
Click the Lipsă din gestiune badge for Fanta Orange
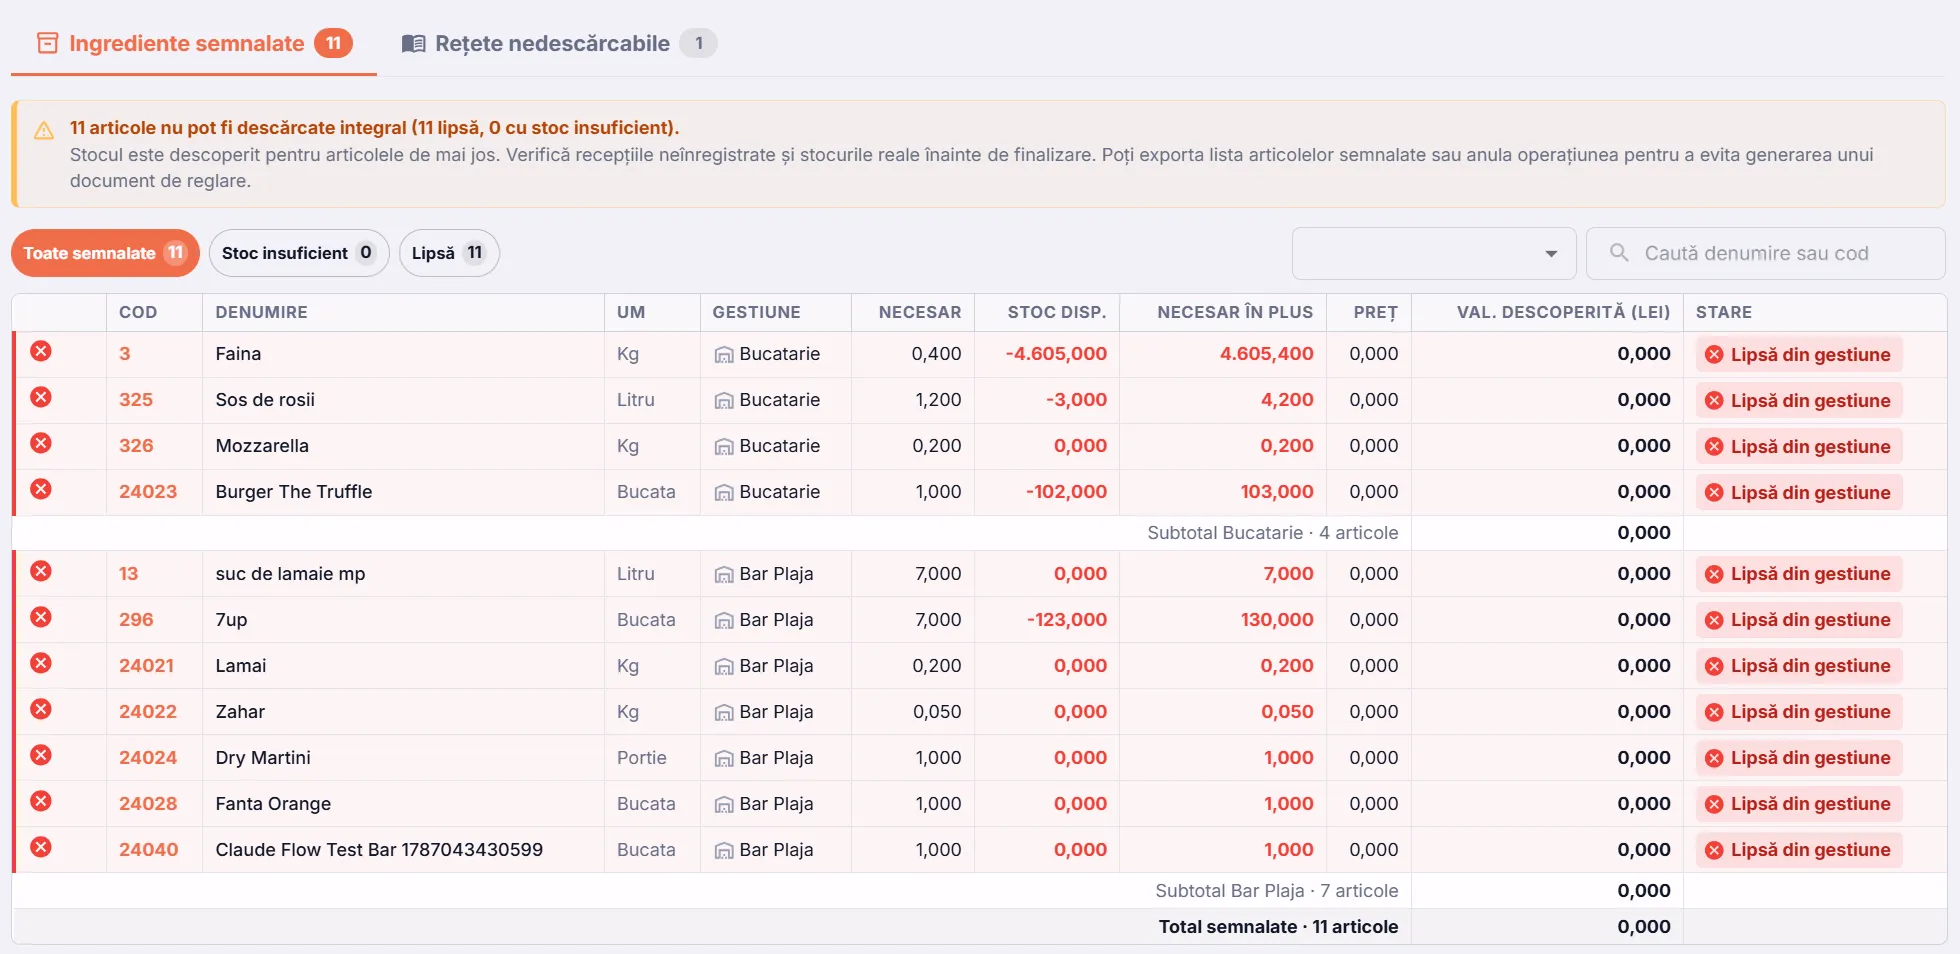click(x=1799, y=804)
